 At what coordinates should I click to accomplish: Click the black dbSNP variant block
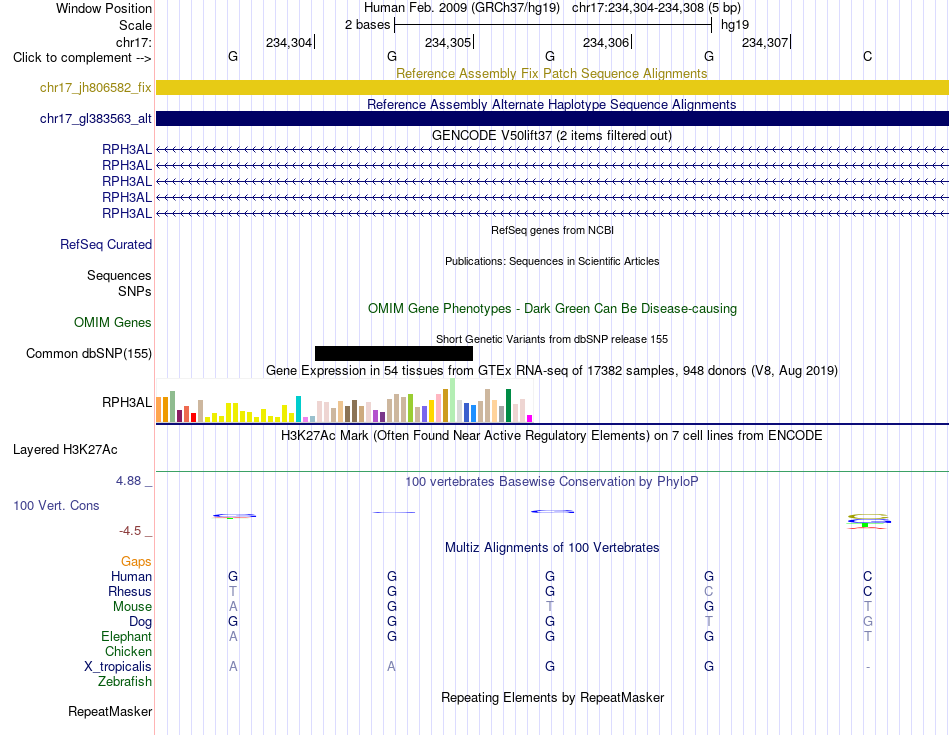click(x=394, y=353)
